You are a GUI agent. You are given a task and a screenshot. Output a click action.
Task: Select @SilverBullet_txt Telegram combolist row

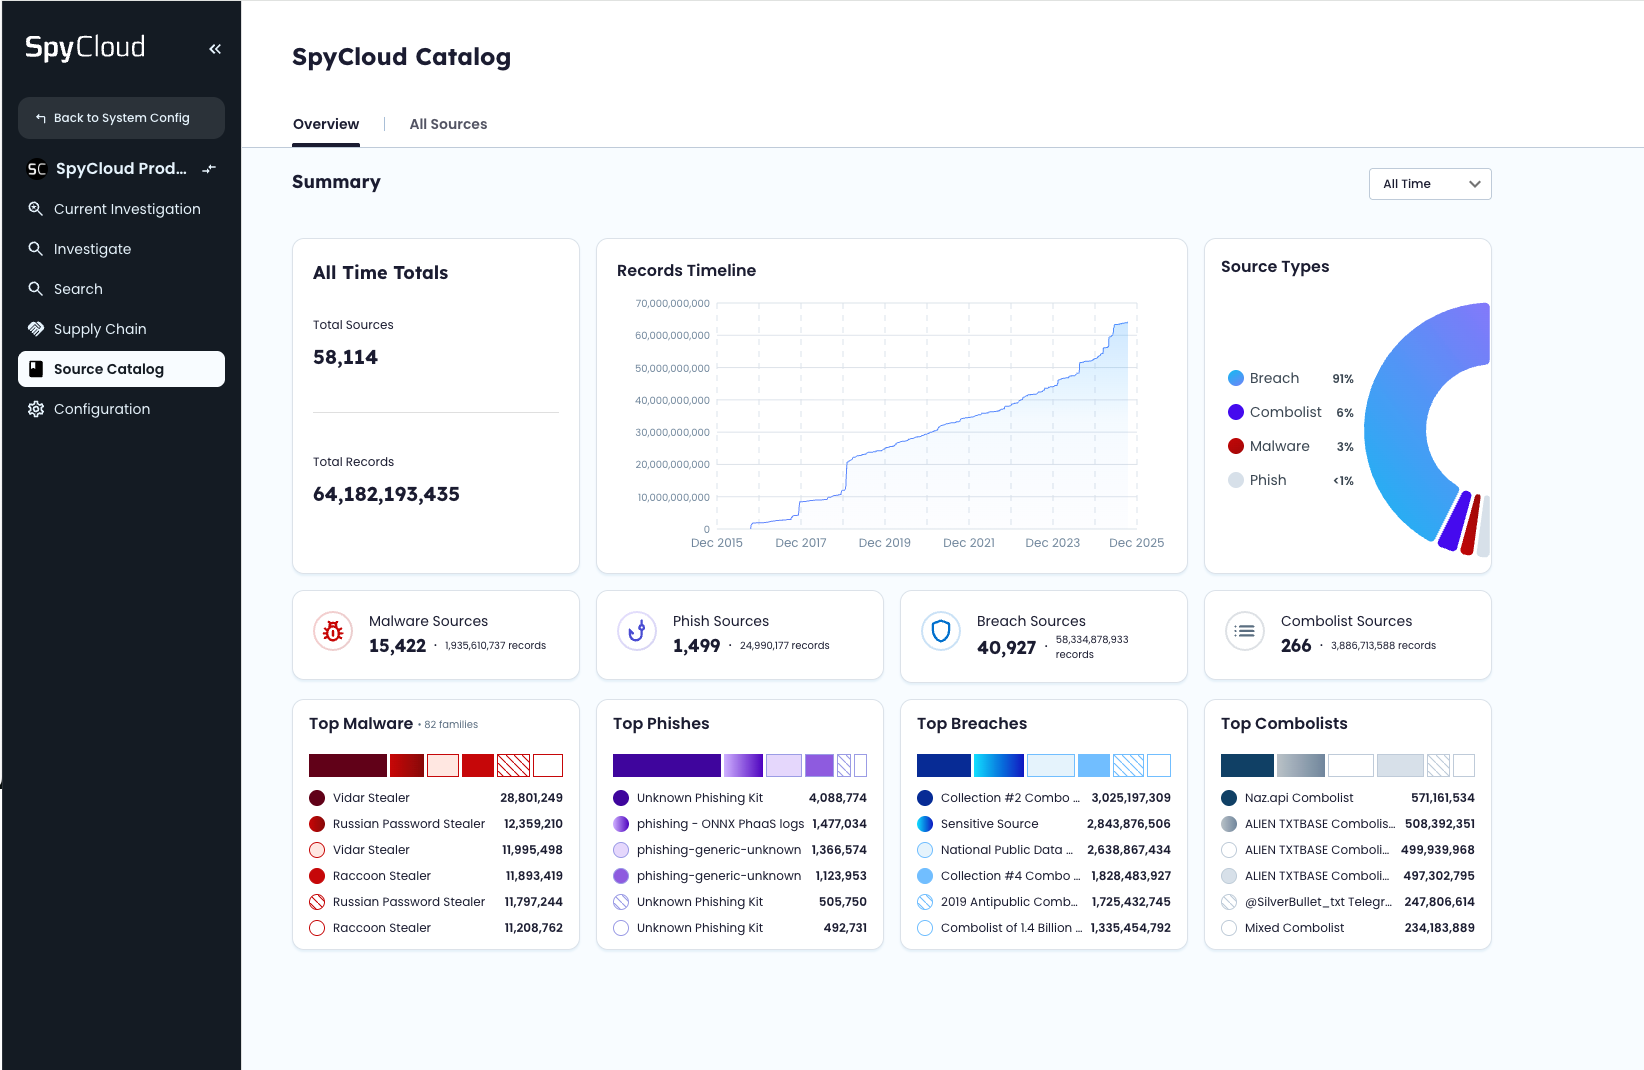point(1348,902)
